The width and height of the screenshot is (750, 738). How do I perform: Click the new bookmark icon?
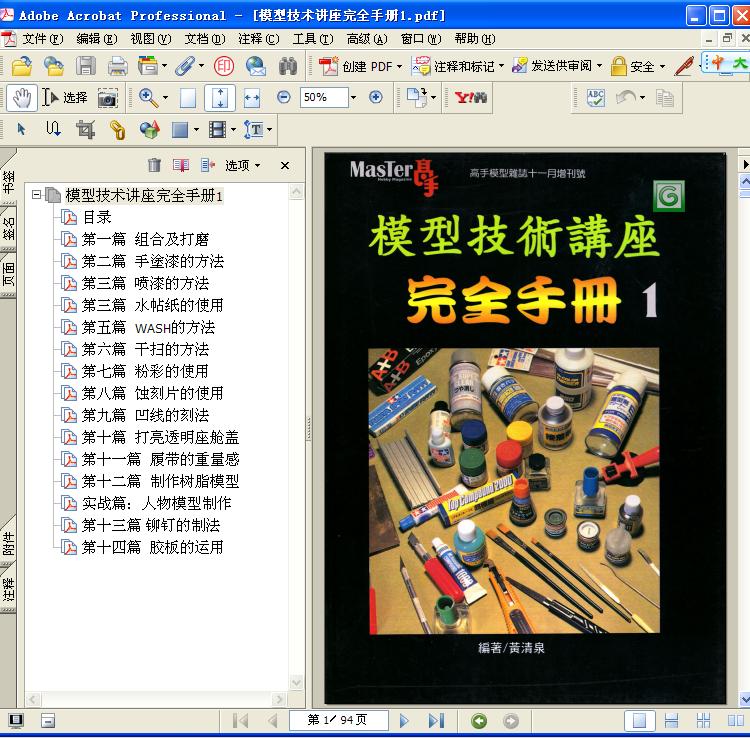pos(181,165)
